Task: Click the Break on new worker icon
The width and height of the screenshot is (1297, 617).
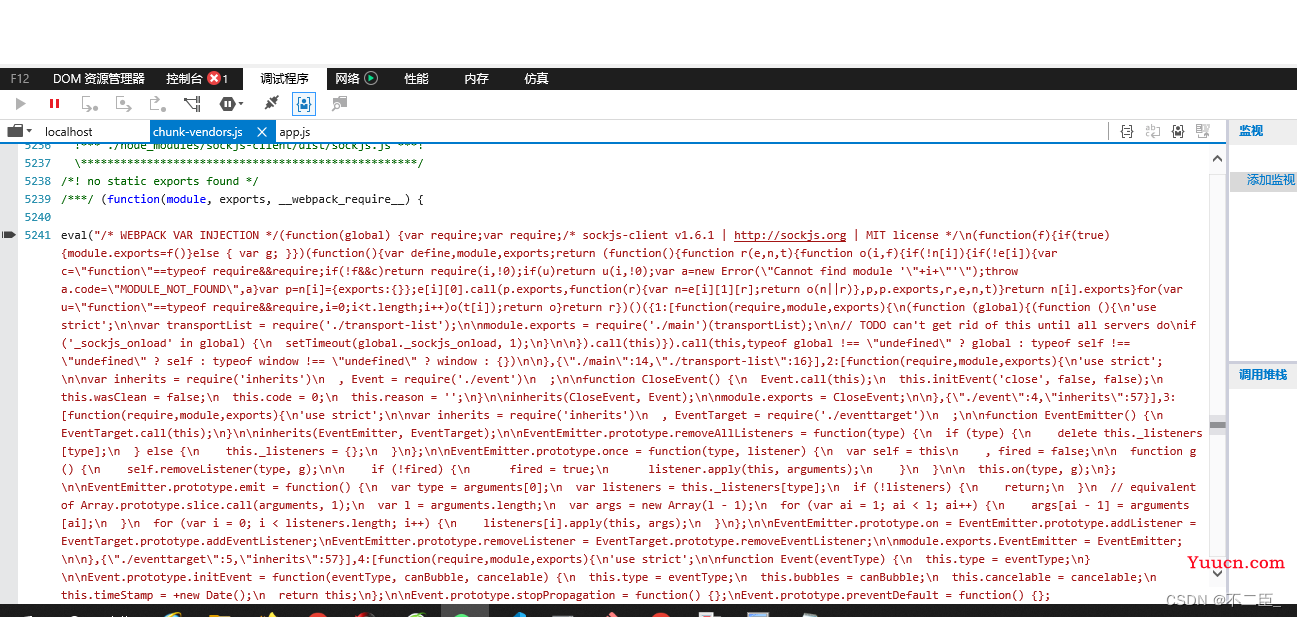Action: click(192, 103)
